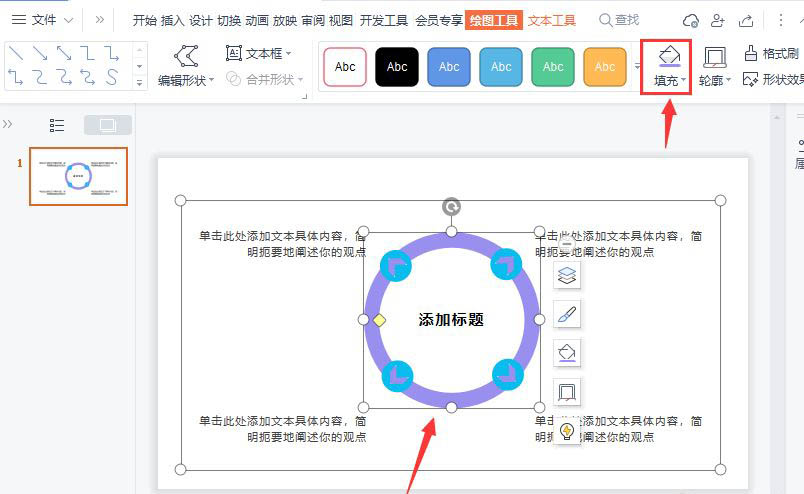Switch to slide thumbnail view in side panel
The height and width of the screenshot is (494, 804).
pos(108,125)
